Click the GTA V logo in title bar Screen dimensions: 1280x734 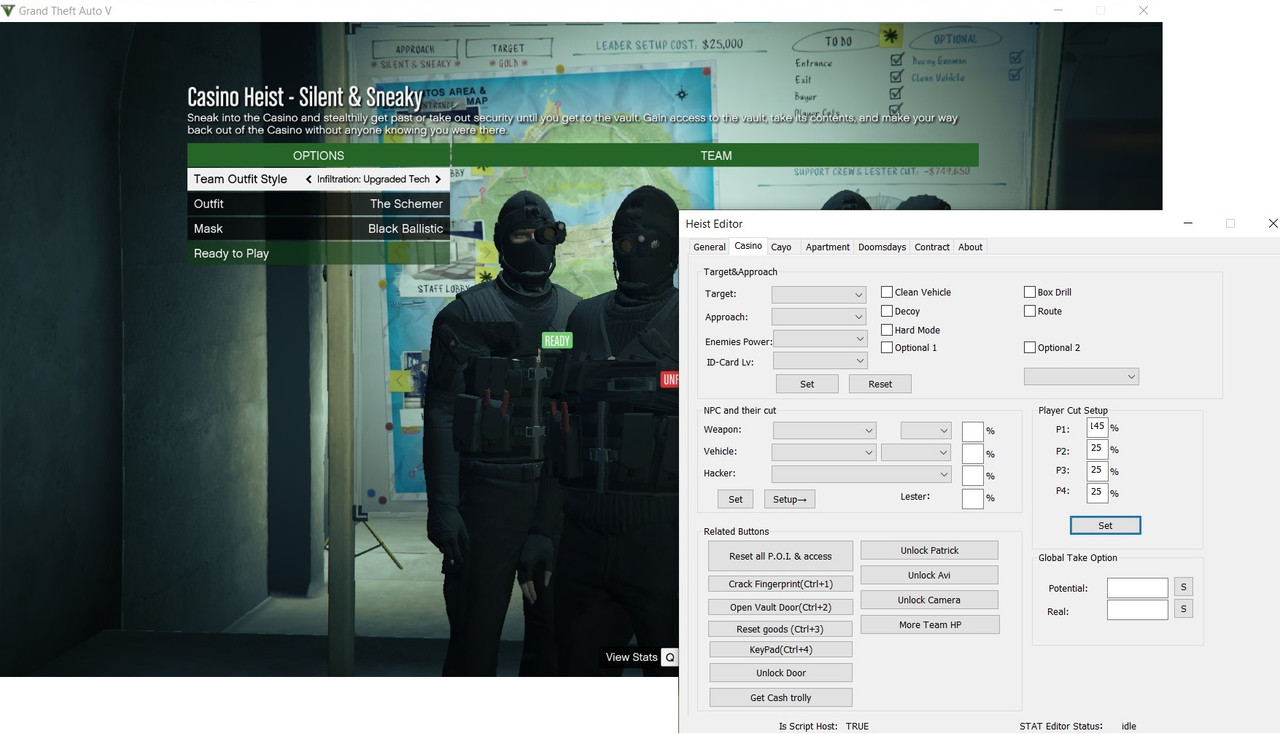pyautogui.click(x=9, y=10)
